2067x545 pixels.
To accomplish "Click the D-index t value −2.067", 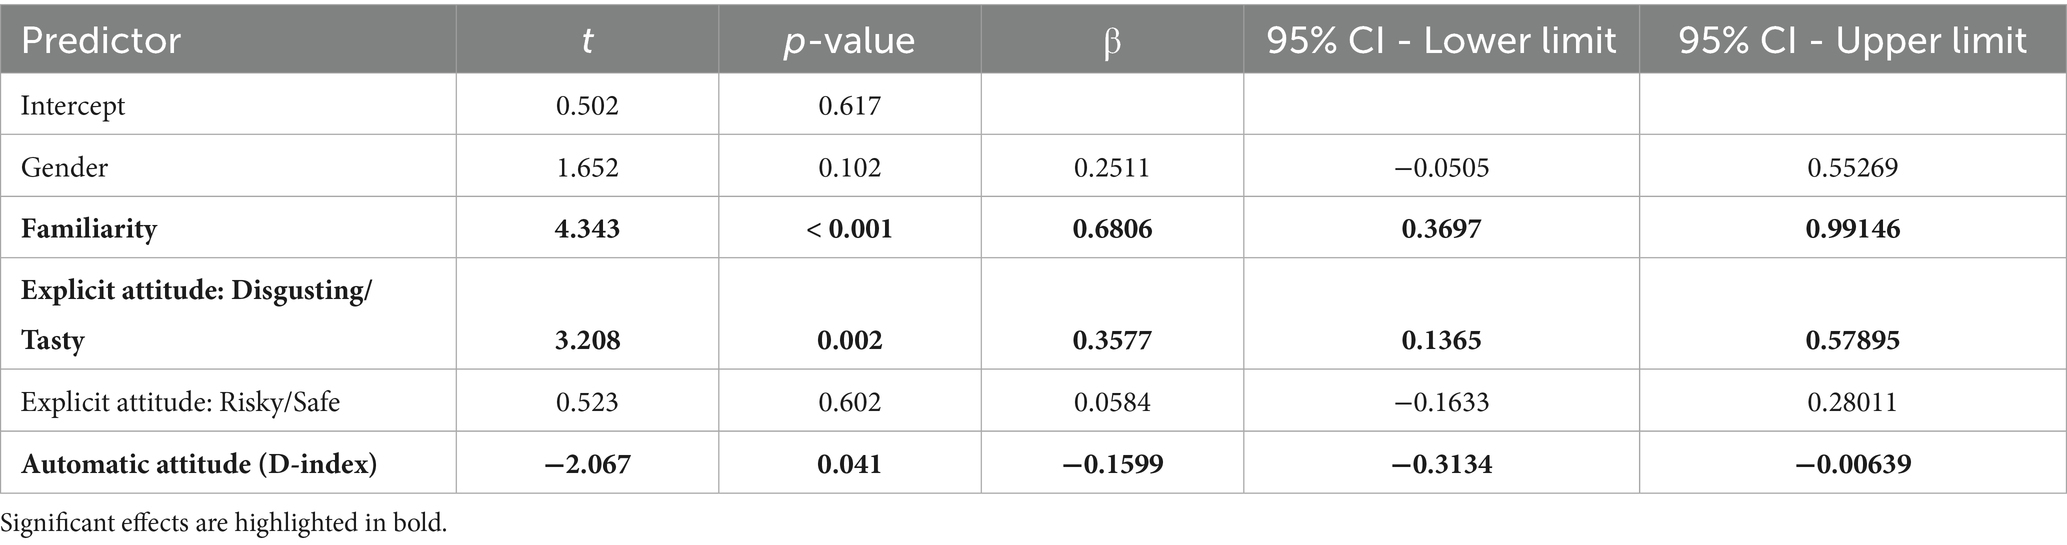I will 587,464.
